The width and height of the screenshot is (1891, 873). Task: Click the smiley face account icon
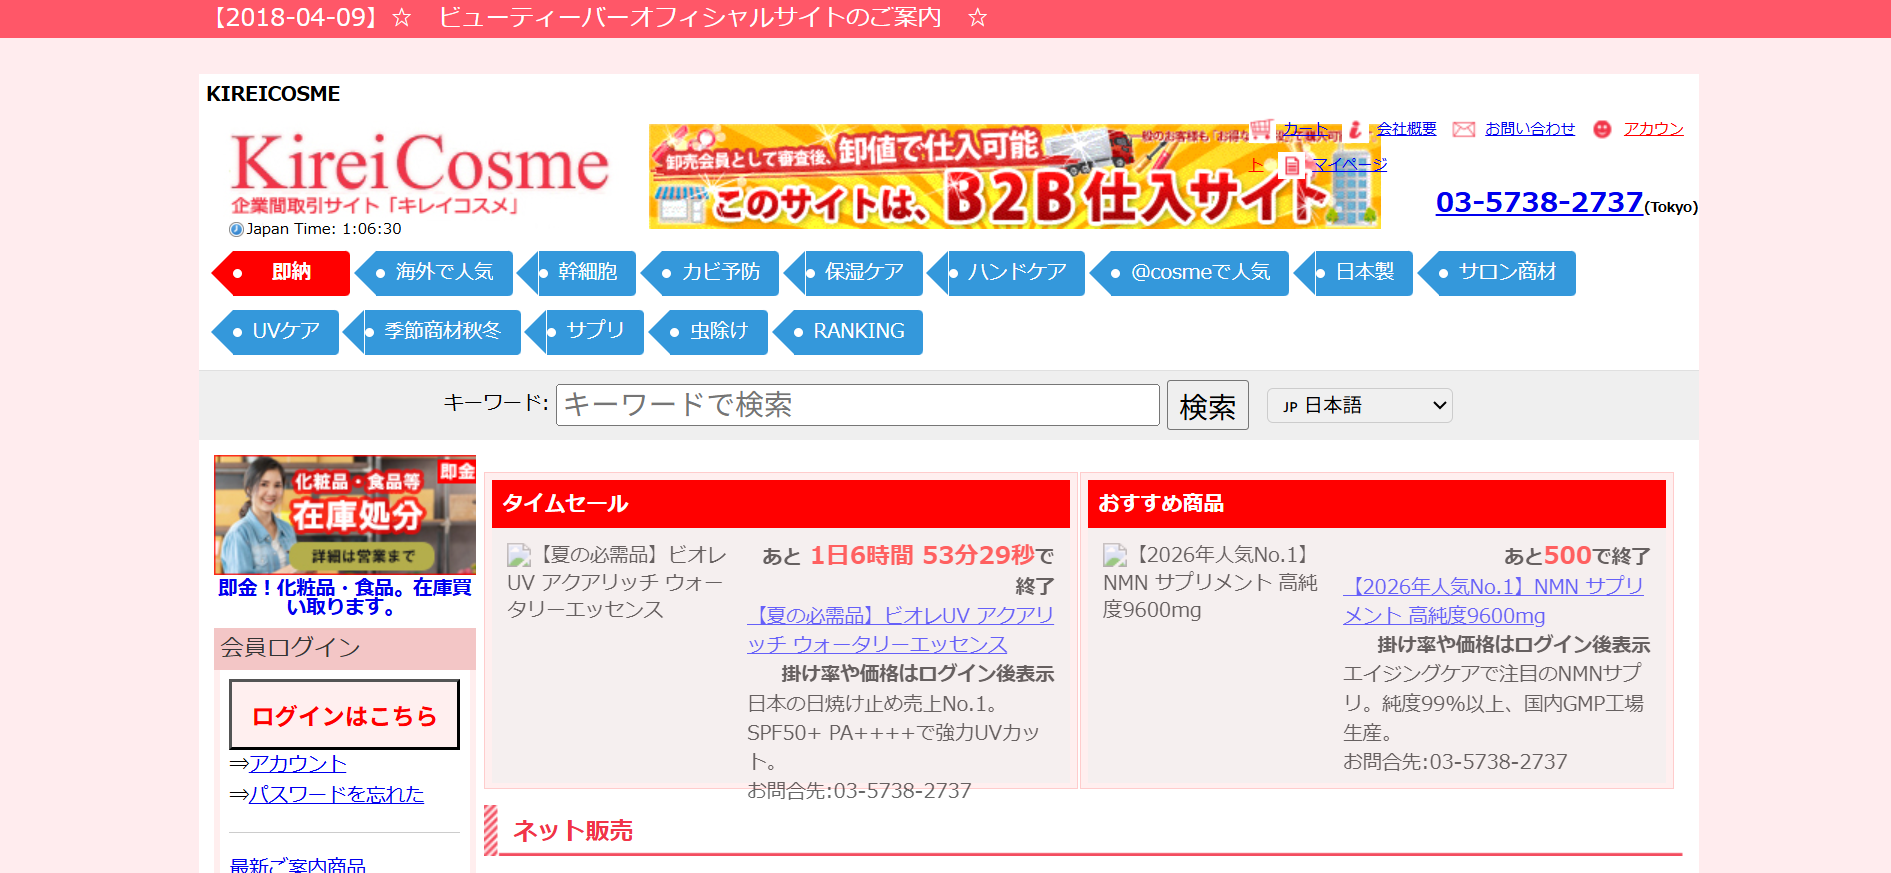[1602, 129]
